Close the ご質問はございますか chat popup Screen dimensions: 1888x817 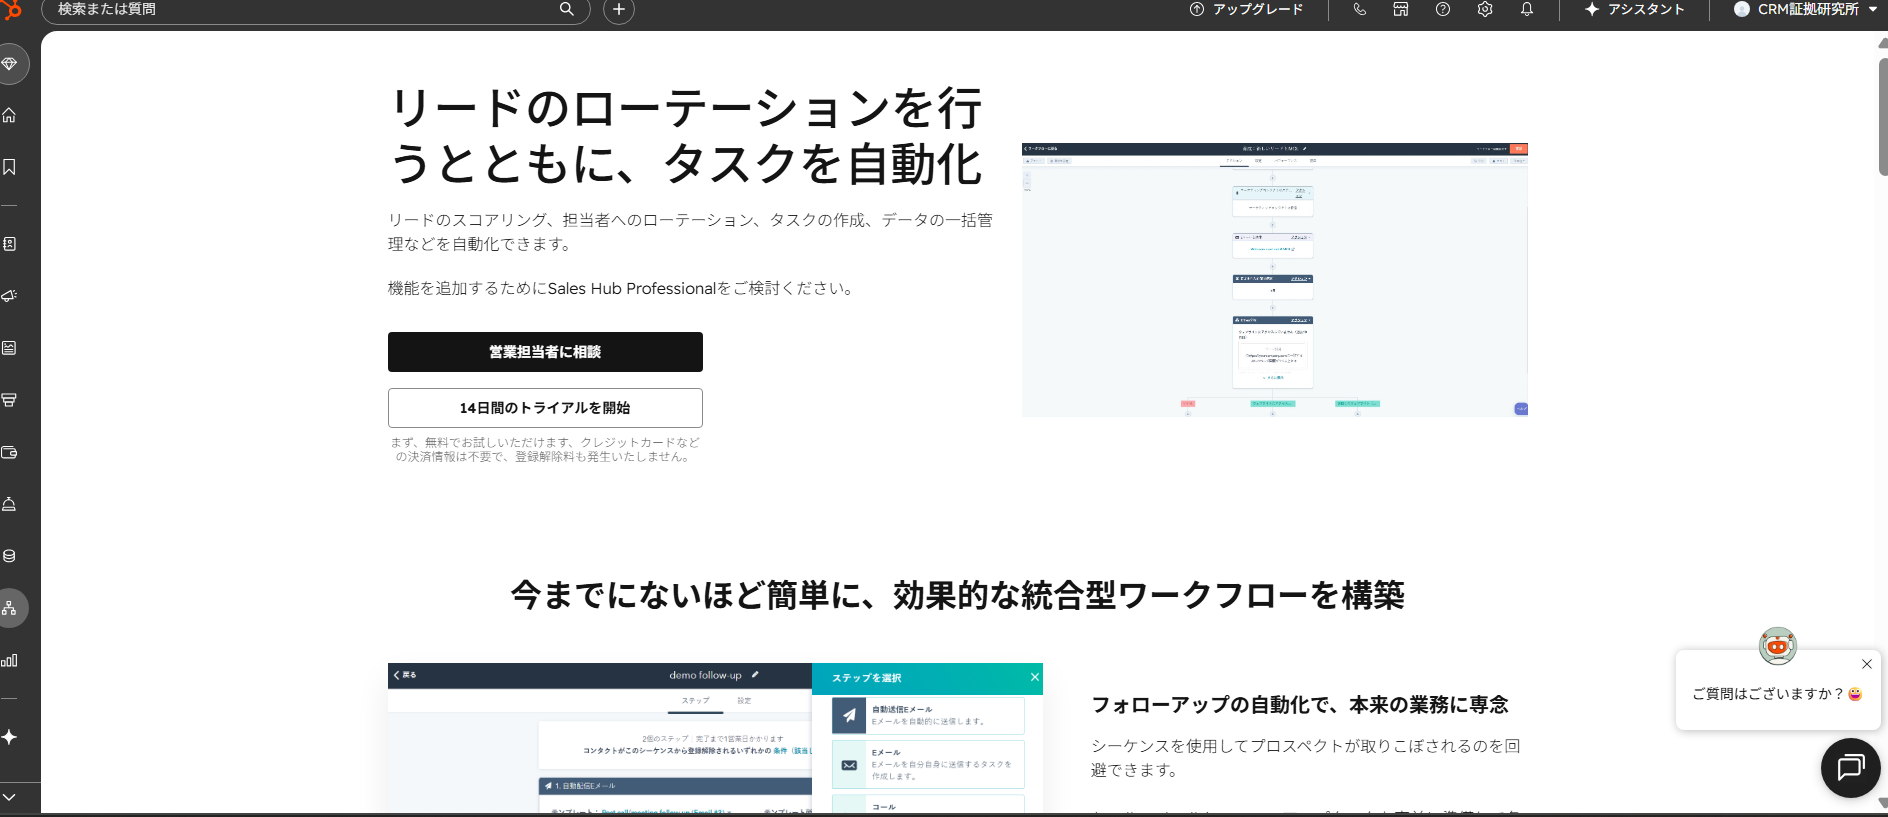point(1866,664)
